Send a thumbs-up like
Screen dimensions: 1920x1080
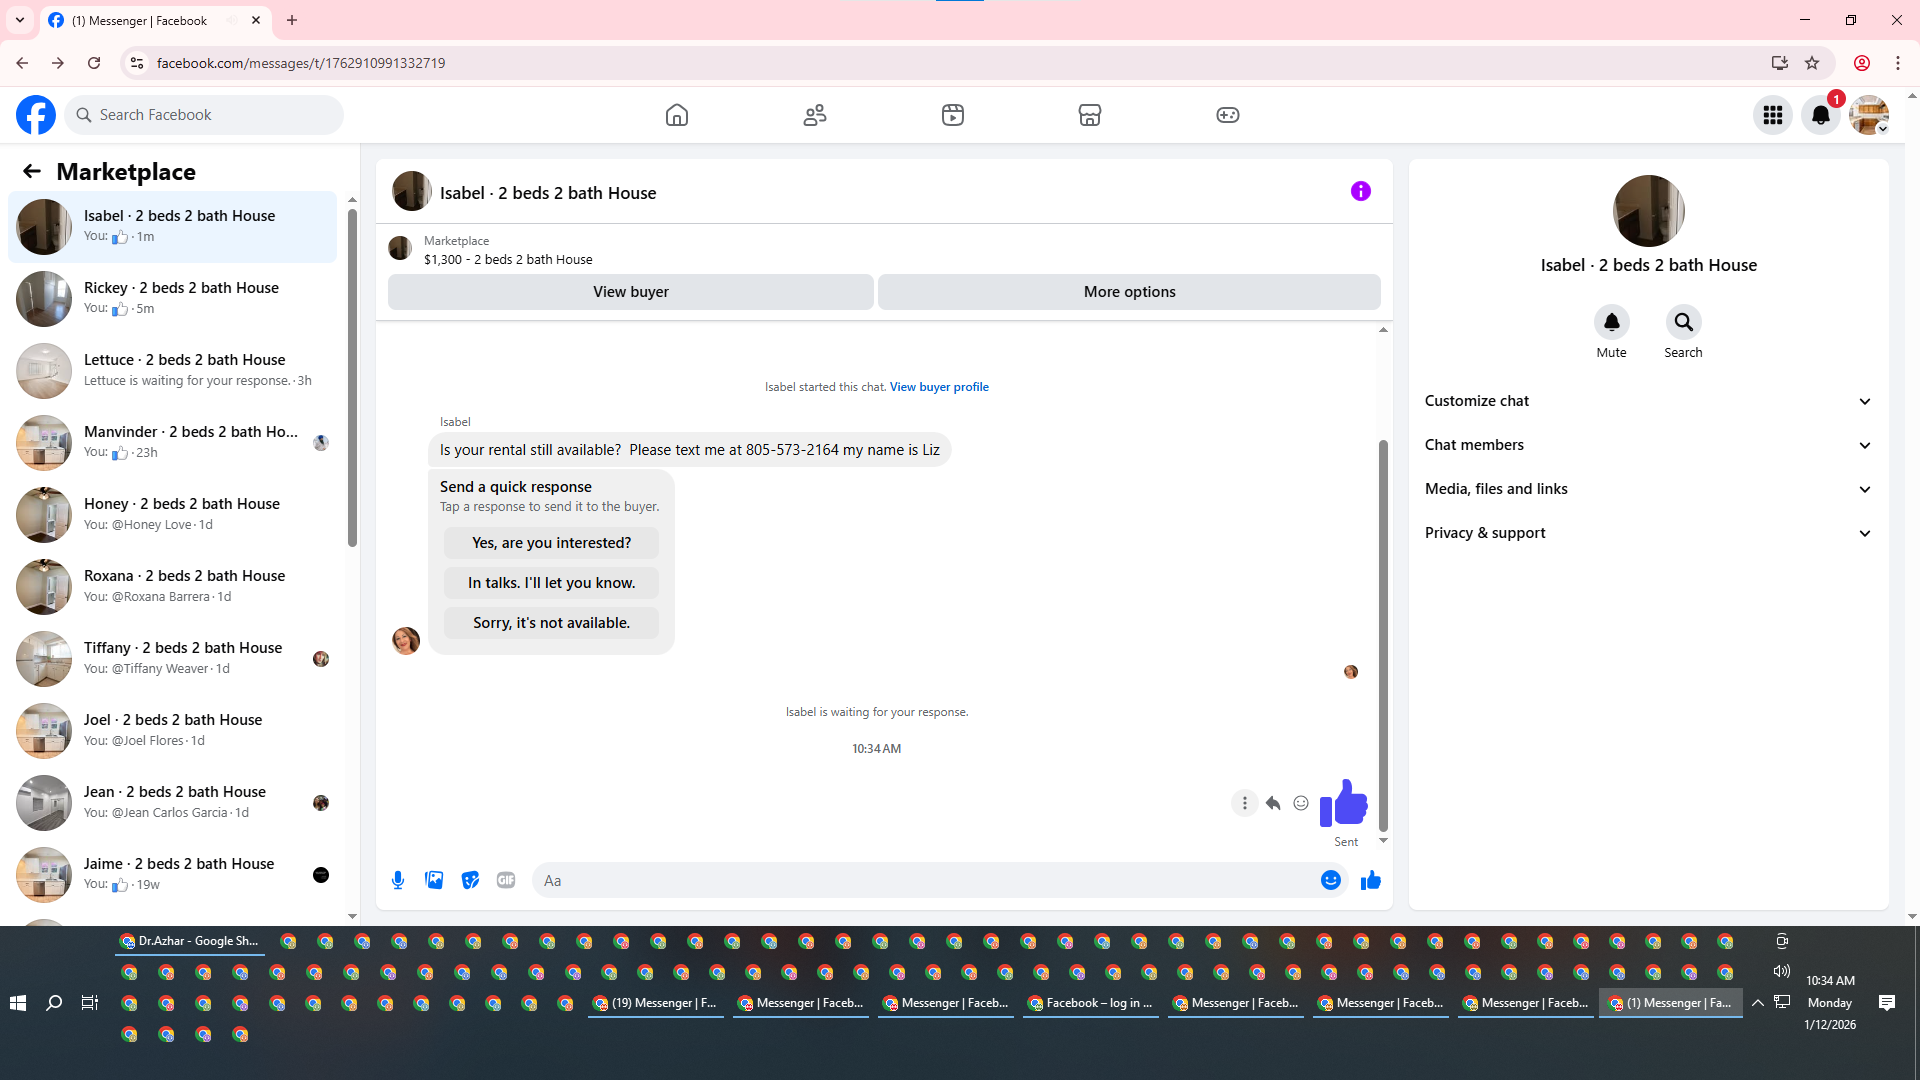pos(1370,880)
